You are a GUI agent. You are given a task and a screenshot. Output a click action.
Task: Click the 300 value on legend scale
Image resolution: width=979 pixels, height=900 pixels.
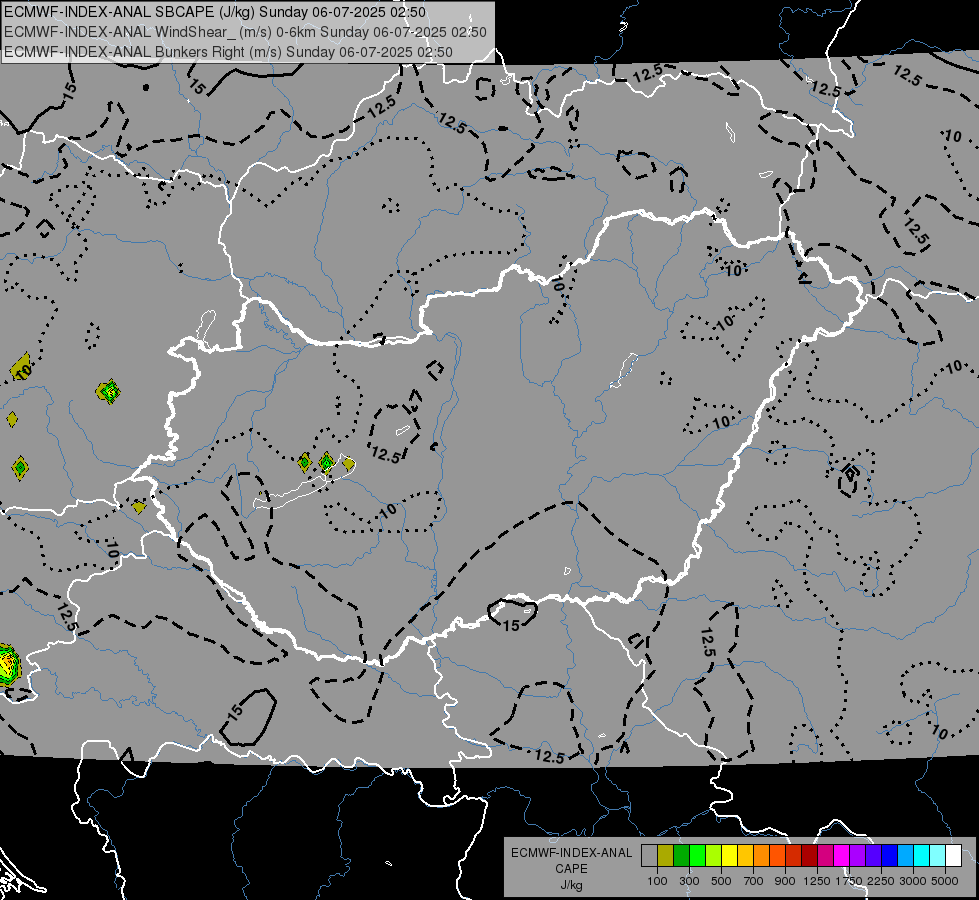[x=689, y=881]
